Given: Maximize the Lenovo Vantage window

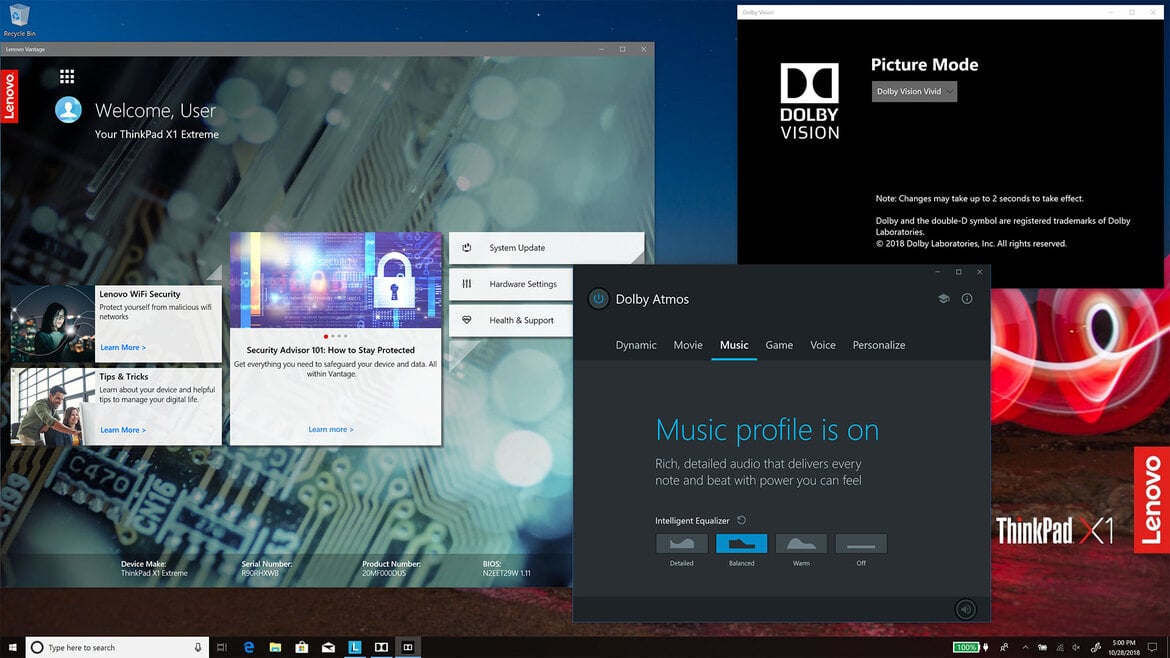Looking at the screenshot, I should pyautogui.click(x=622, y=49).
